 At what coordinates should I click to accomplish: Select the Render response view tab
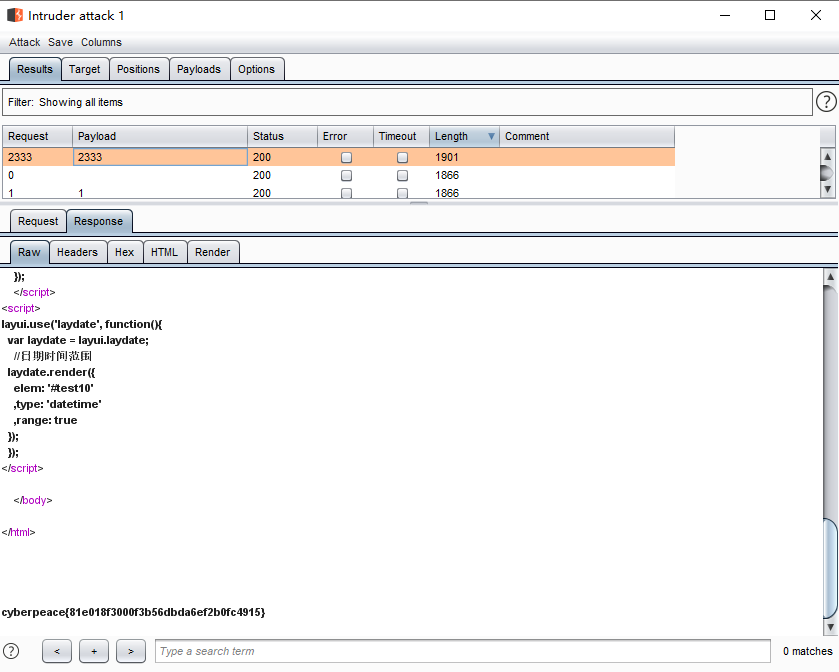click(213, 252)
